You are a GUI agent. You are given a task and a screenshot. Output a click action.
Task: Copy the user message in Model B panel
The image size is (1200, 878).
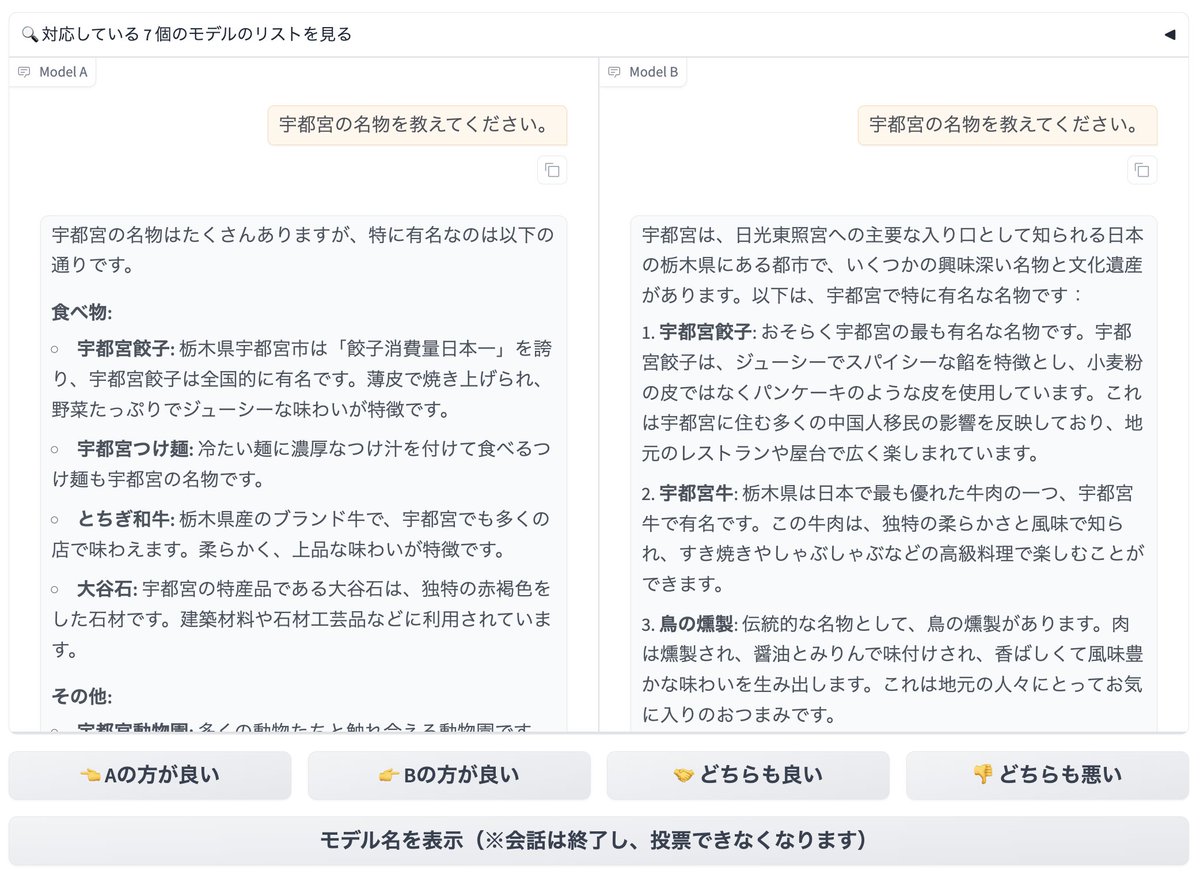(x=1142, y=170)
